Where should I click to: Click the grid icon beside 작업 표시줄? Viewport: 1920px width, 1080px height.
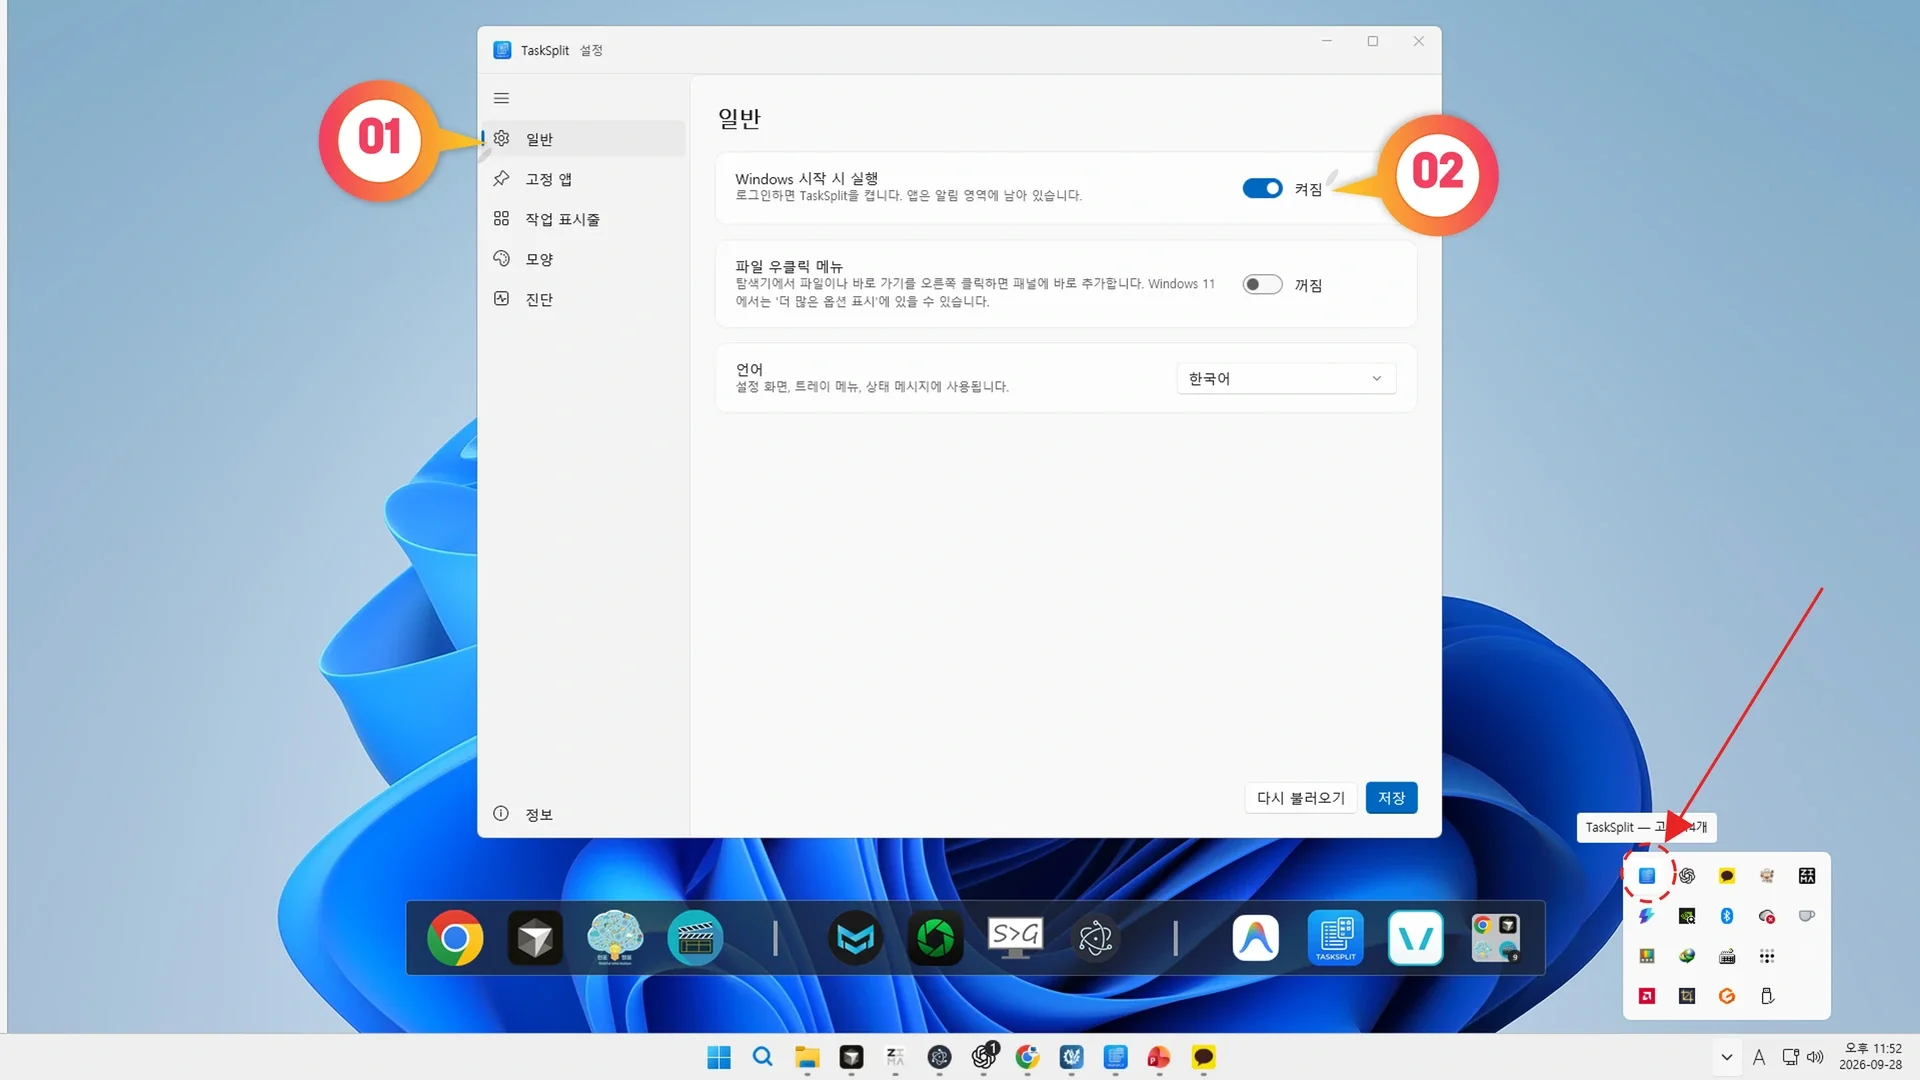point(501,218)
